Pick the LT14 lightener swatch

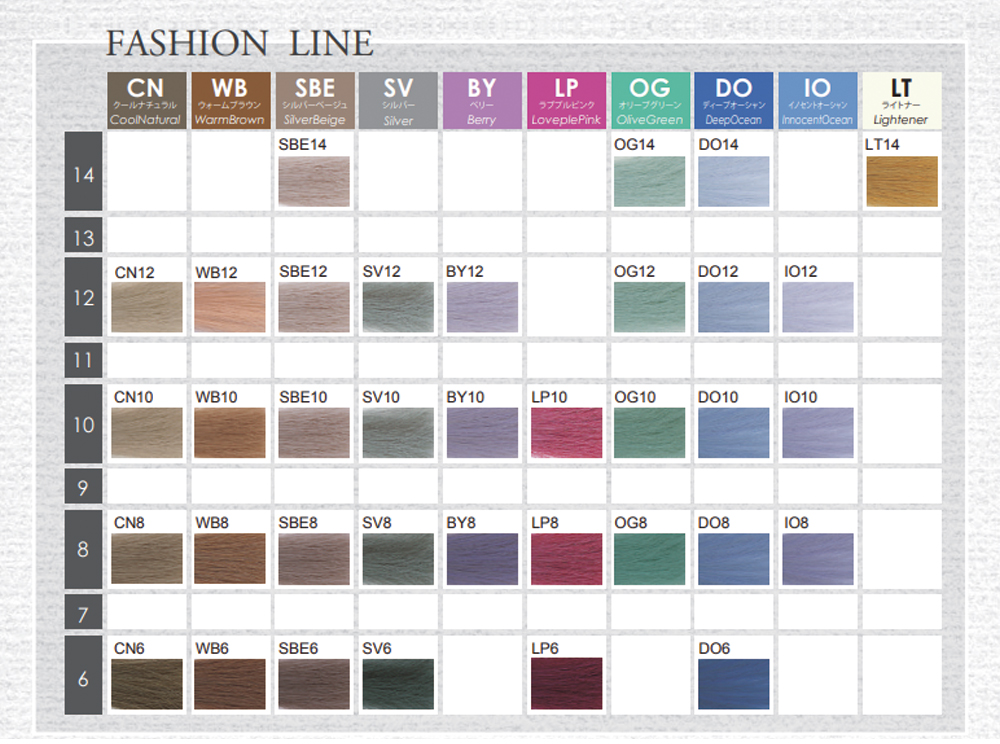click(900, 180)
